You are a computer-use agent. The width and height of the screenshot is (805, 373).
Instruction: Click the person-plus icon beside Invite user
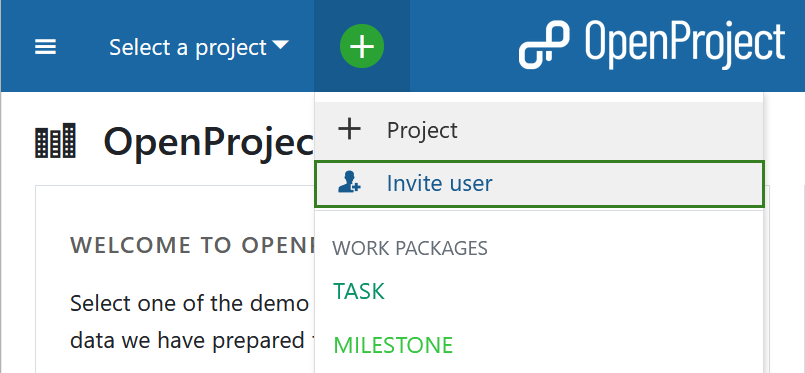click(349, 183)
